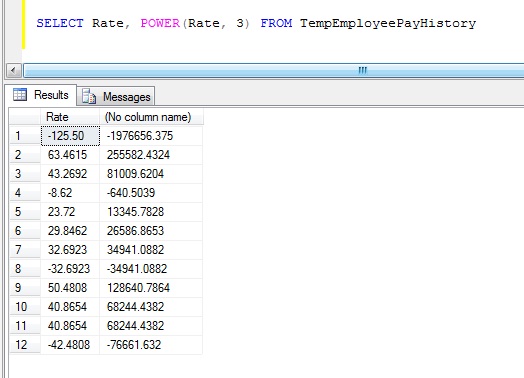The height and width of the screenshot is (378, 524).
Task: Click the SELECT keyword in query editor
Action: pos(60,23)
